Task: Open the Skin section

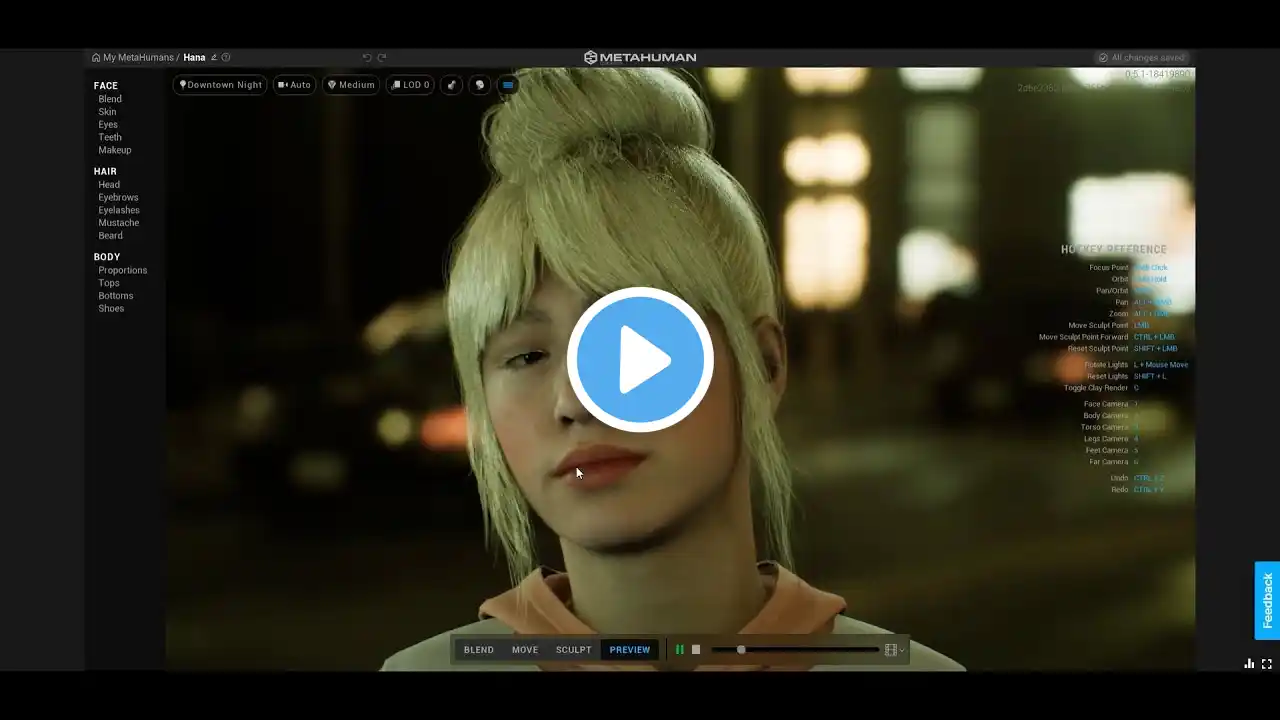Action: (x=107, y=112)
